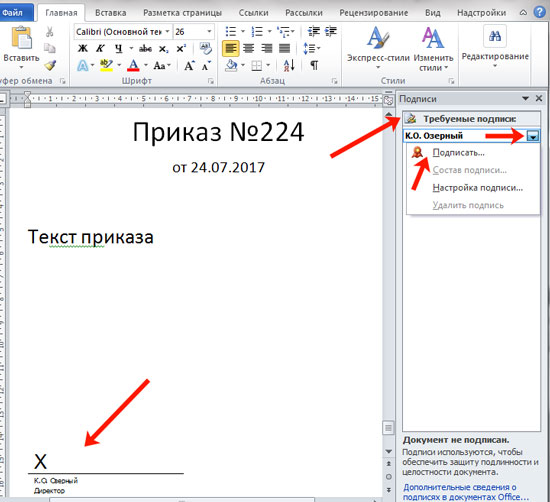550x502 pixels.
Task: Open dropdown arrow next to К.О. Озерный
Action: pos(533,136)
